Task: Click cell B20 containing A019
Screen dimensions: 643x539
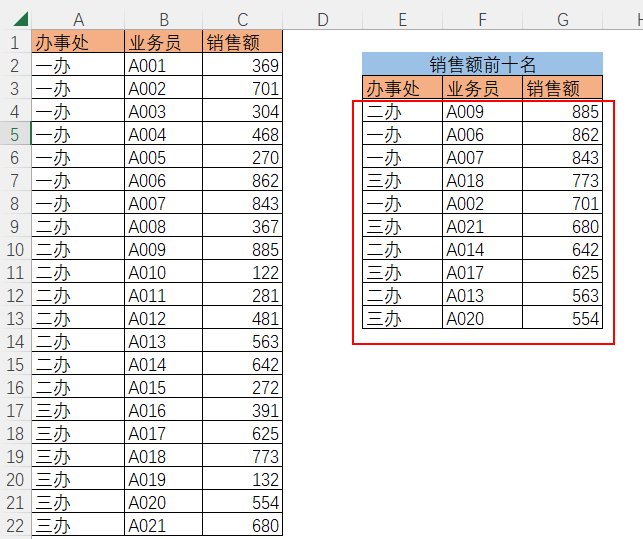Action: pyautogui.click(x=163, y=479)
